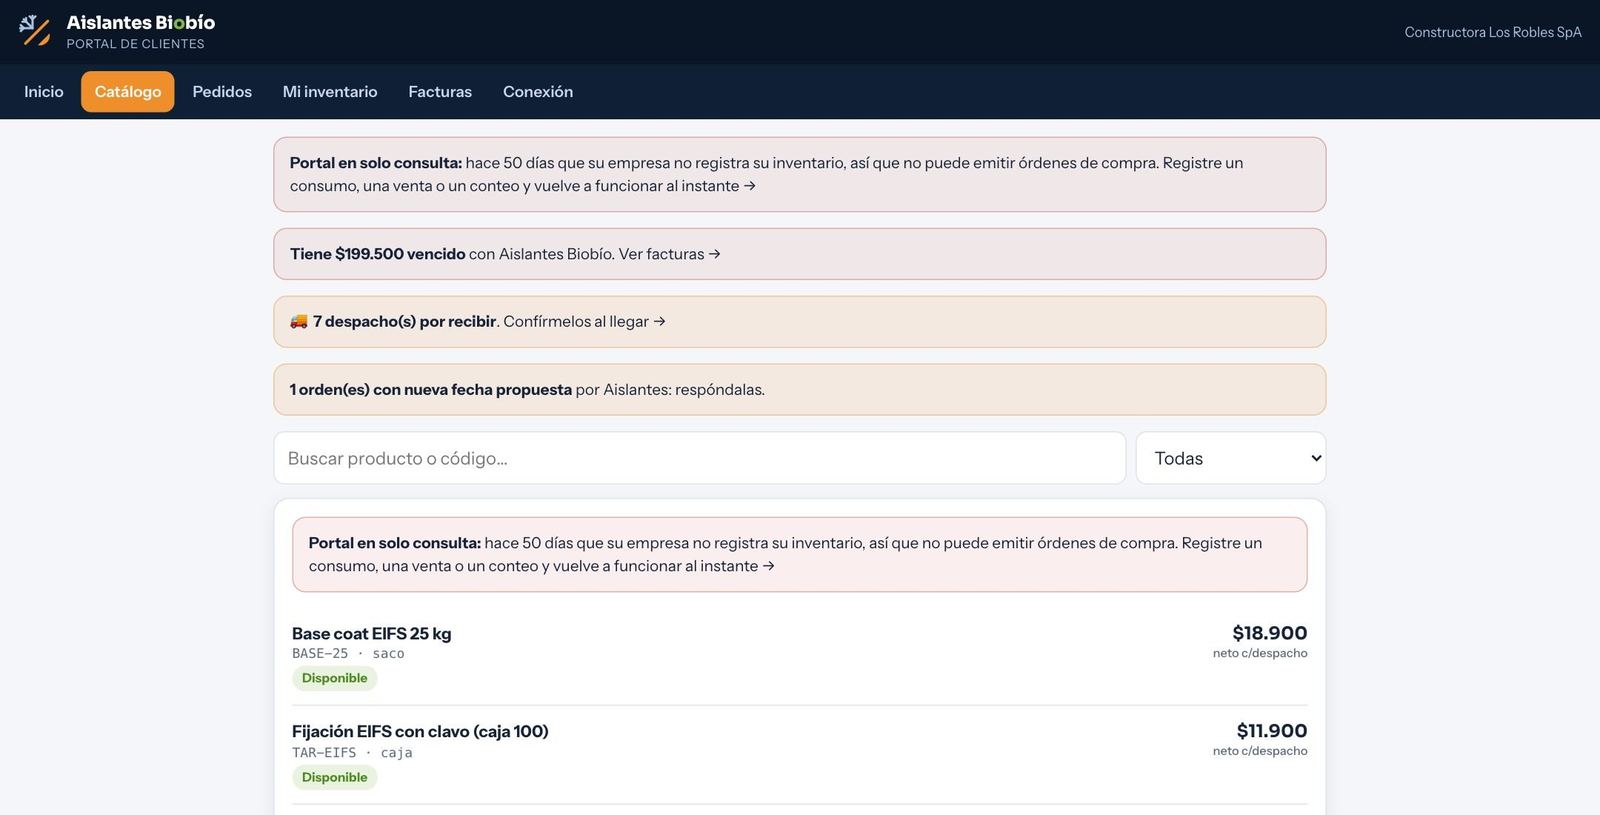
Task: Switch to Mi inventario
Action: 330,91
